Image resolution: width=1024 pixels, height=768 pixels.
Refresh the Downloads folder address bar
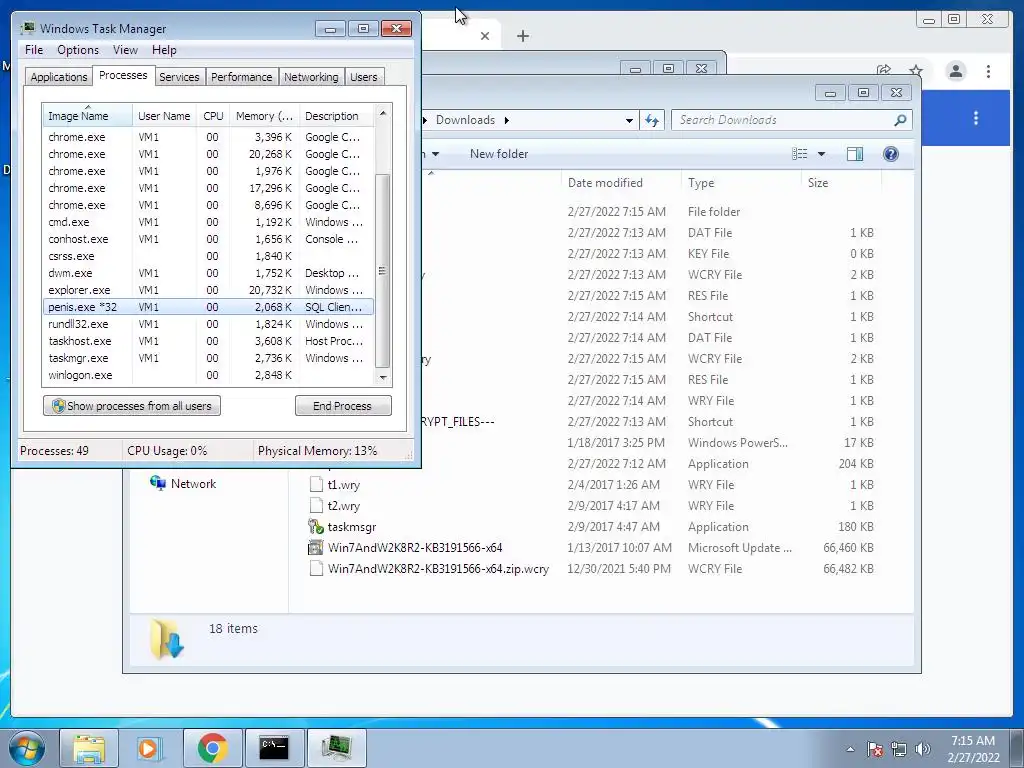tap(652, 120)
